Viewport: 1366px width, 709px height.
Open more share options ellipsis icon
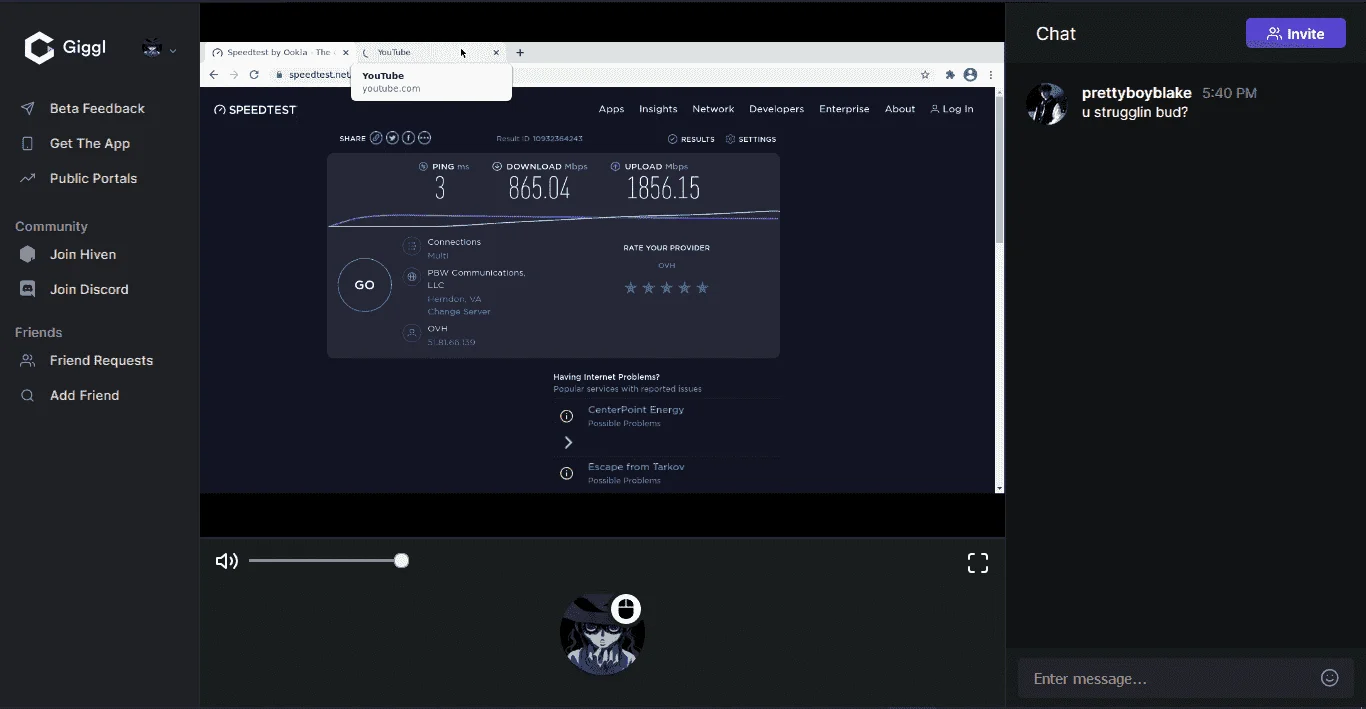tap(424, 138)
